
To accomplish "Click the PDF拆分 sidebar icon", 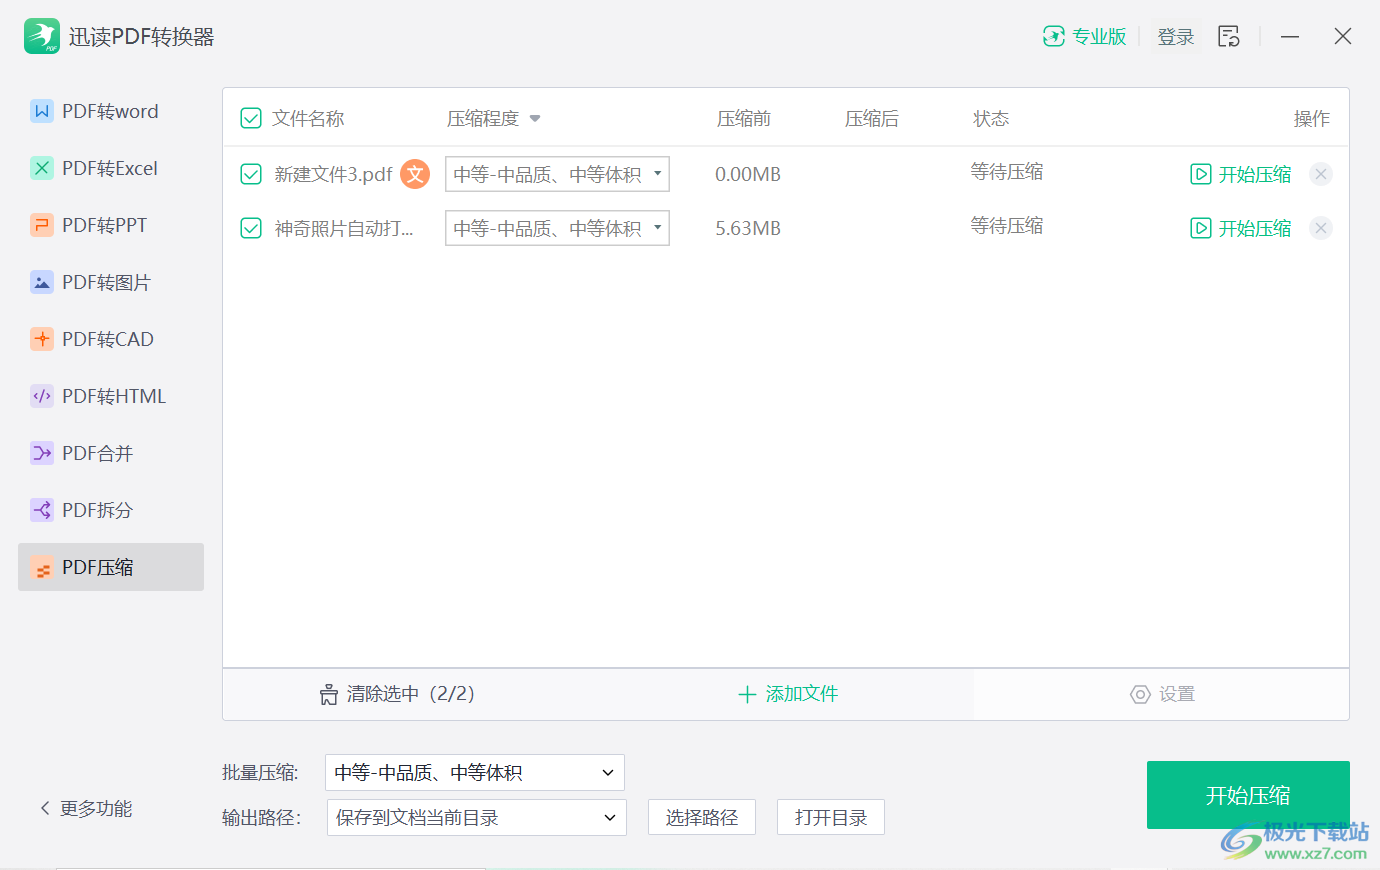I will click(x=42, y=510).
